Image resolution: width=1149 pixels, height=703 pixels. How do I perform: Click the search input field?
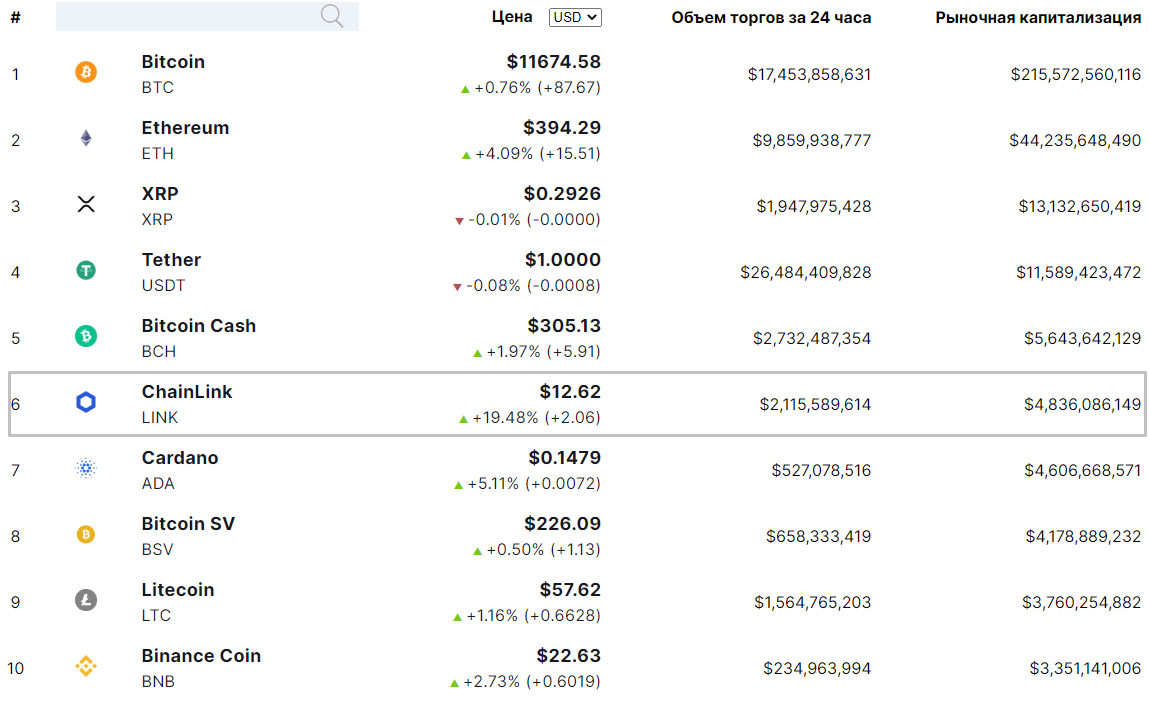(190, 16)
